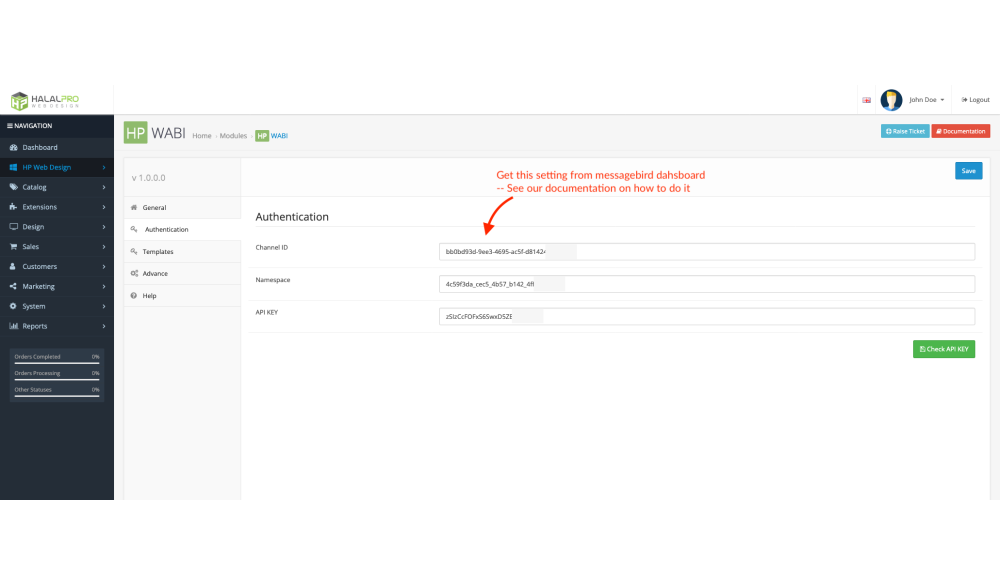The image size is (1000, 585).
Task: Open the John Doe user dropdown
Action: point(926,100)
